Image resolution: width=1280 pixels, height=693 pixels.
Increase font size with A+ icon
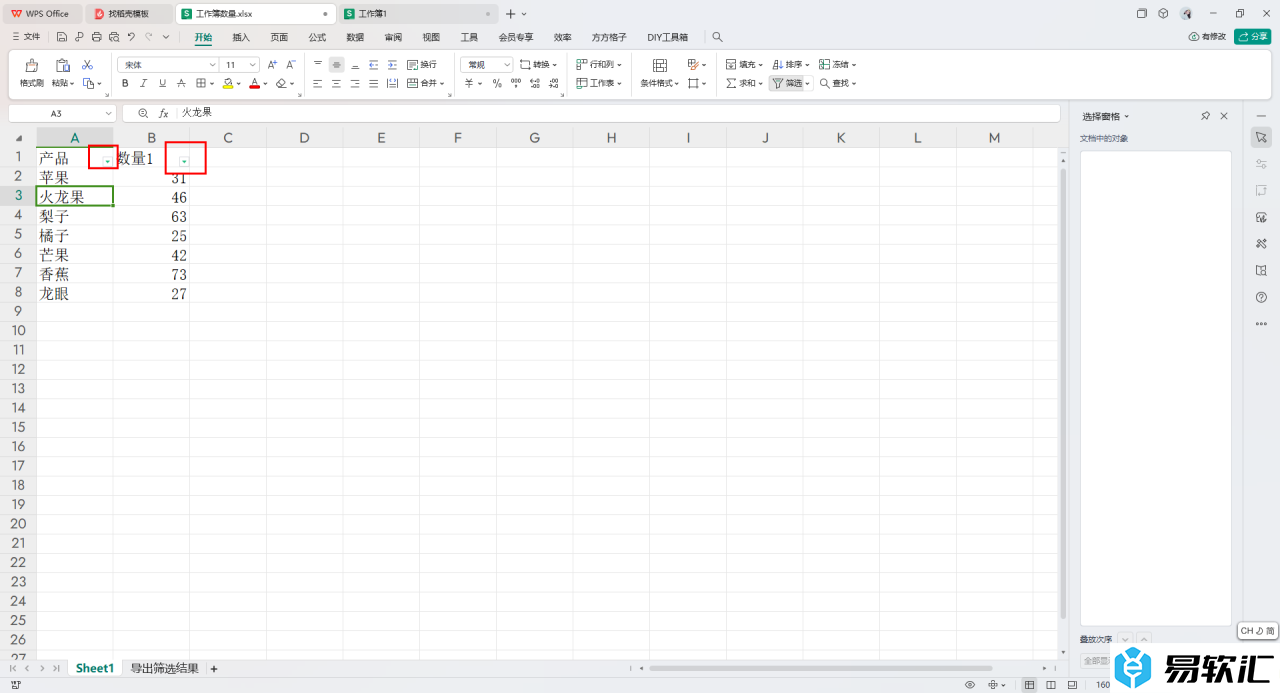tap(272, 64)
